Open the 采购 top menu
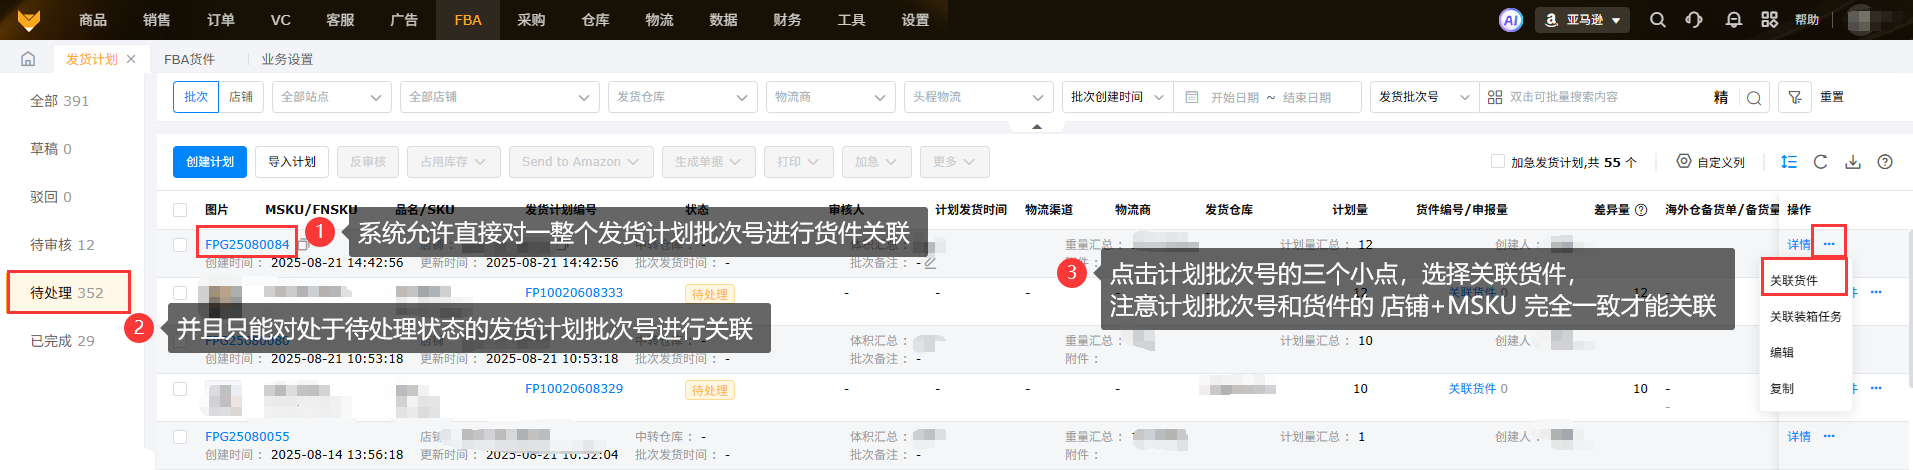1913x470 pixels. pyautogui.click(x=531, y=20)
